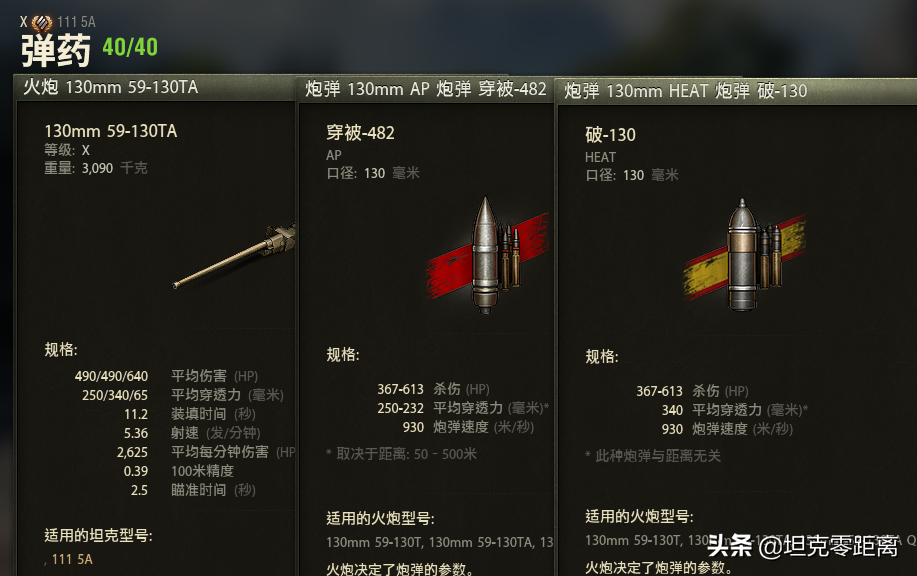Select the 炮弹 130mm AP 穿被-482 header
This screenshot has height=576, width=917.
pyautogui.click(x=426, y=89)
